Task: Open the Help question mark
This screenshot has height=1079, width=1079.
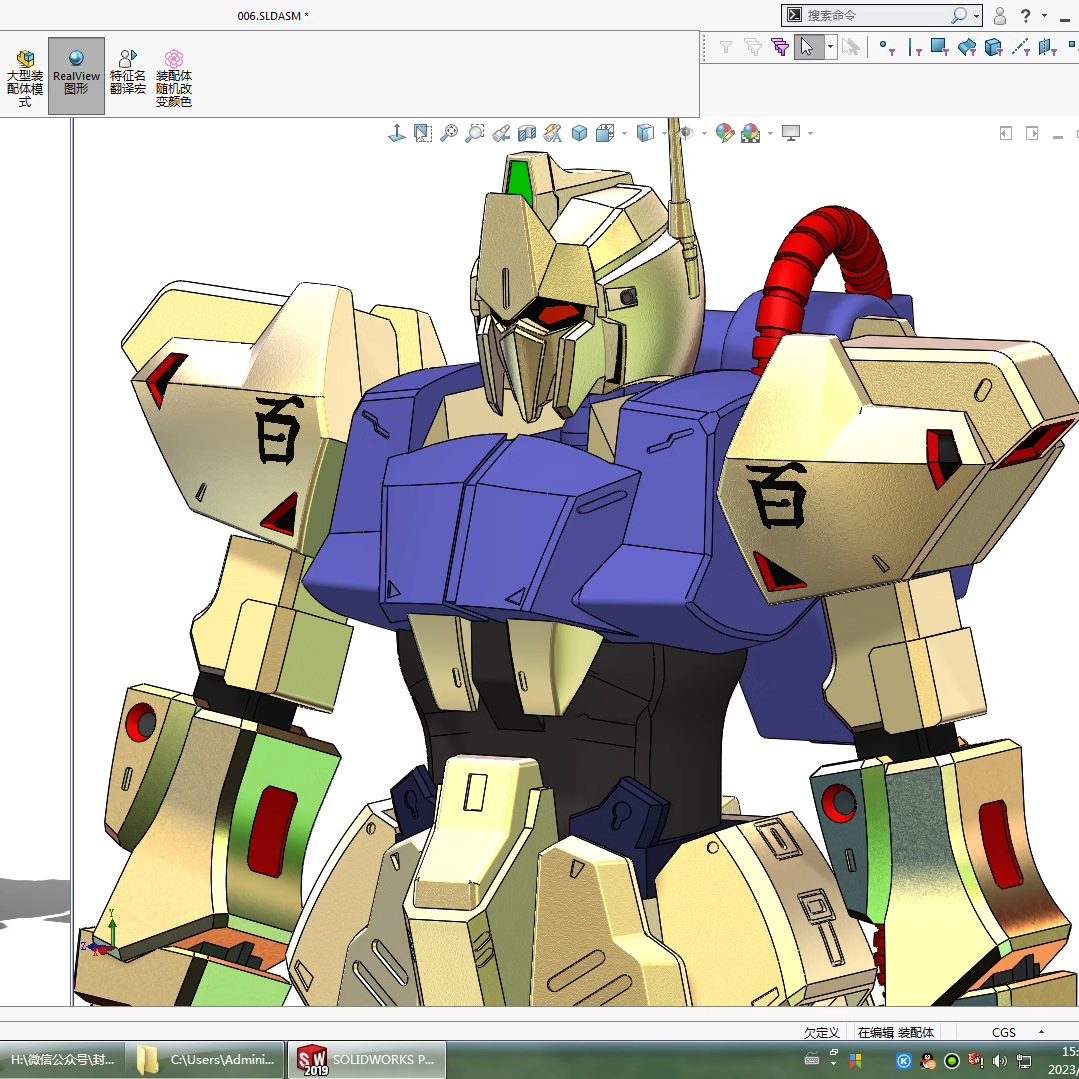Action: tap(1026, 15)
